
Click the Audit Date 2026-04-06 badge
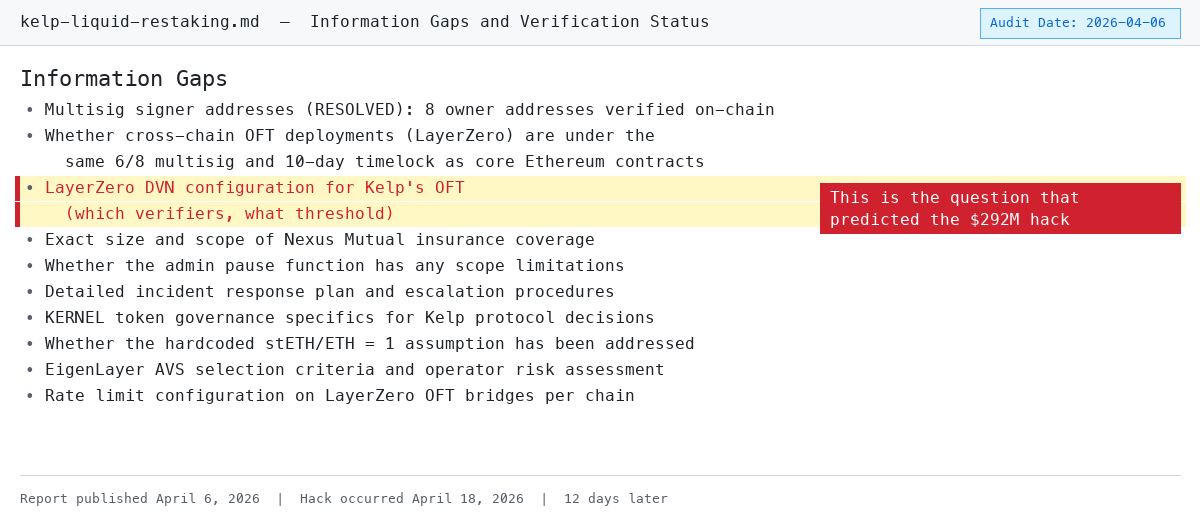(1079, 23)
